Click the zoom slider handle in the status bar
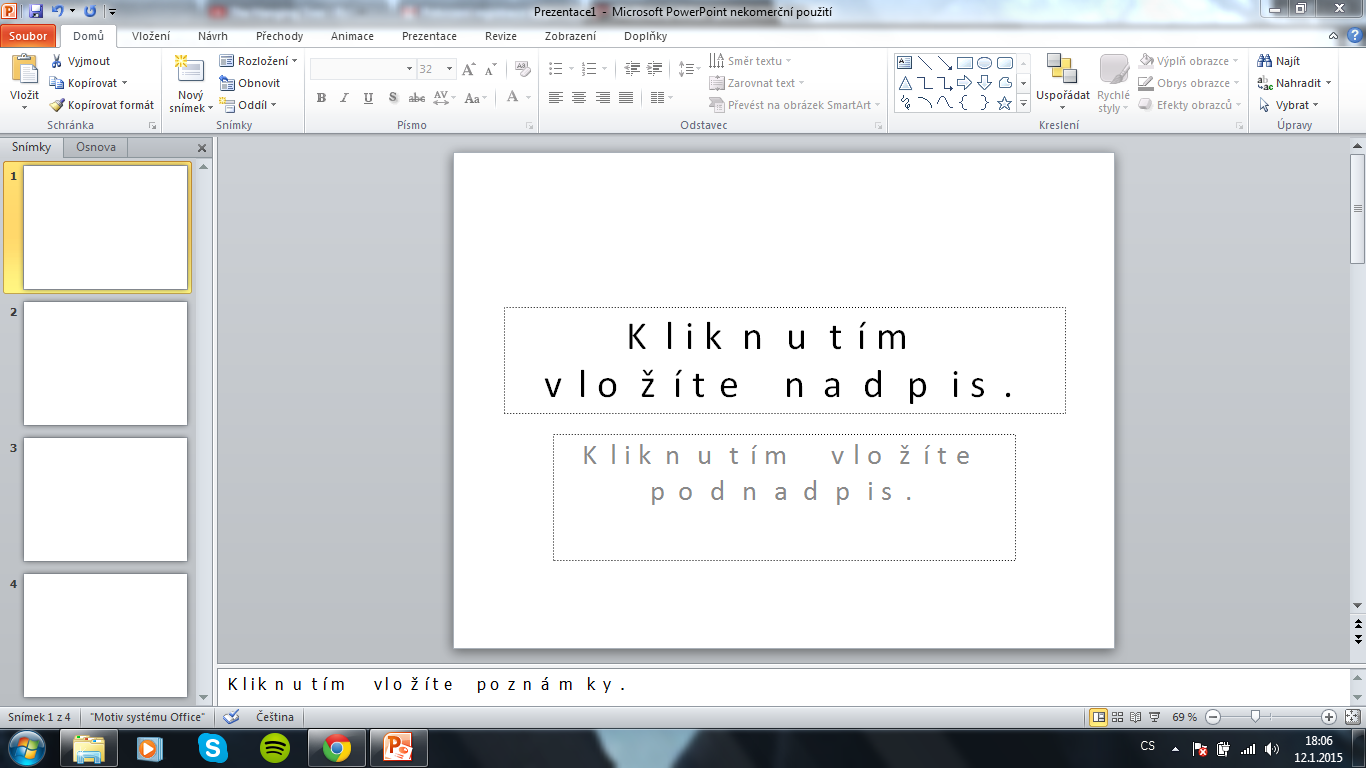Image resolution: width=1366 pixels, height=768 pixels. 1255,717
